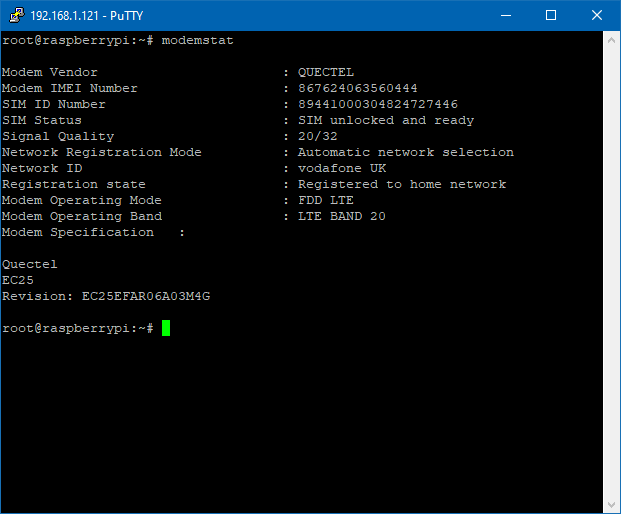Screen dimensions: 621x514
Task: Click the 'SIM ID Number' label
Action: [x=53, y=104]
